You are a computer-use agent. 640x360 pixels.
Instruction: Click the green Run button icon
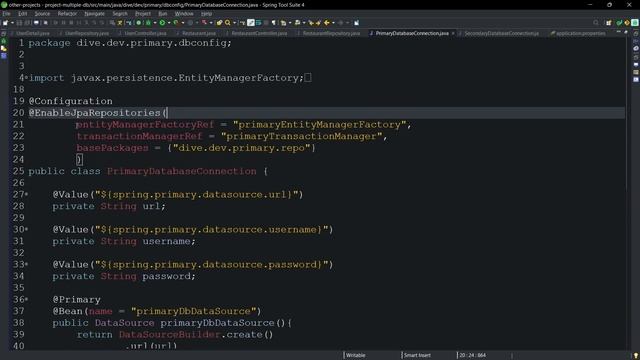pyautogui.click(x=162, y=22)
